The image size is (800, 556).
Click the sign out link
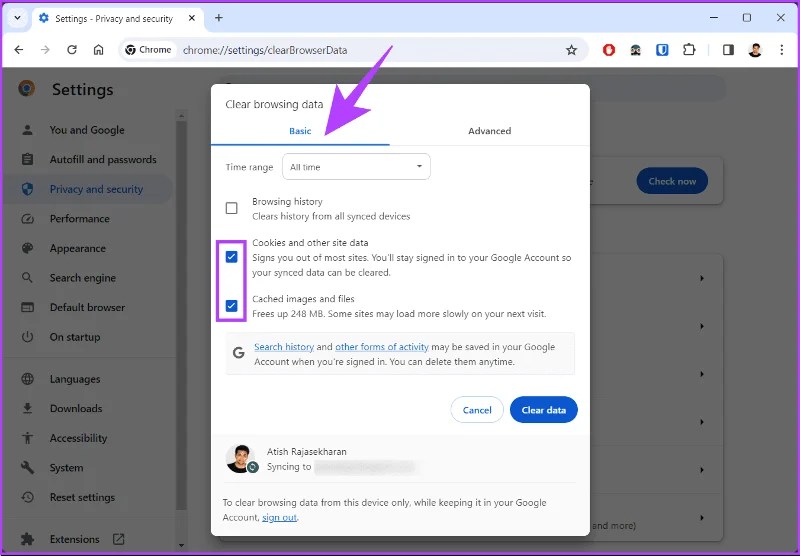click(x=280, y=517)
